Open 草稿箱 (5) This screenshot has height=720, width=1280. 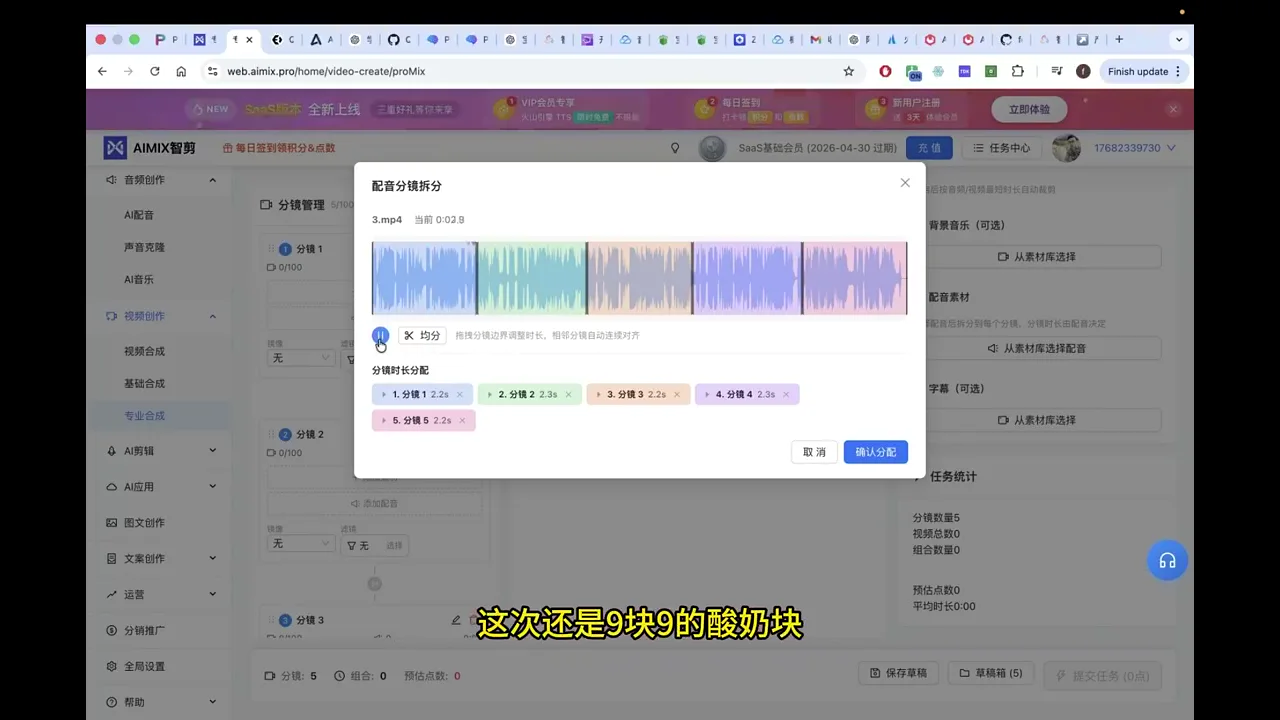pos(992,674)
